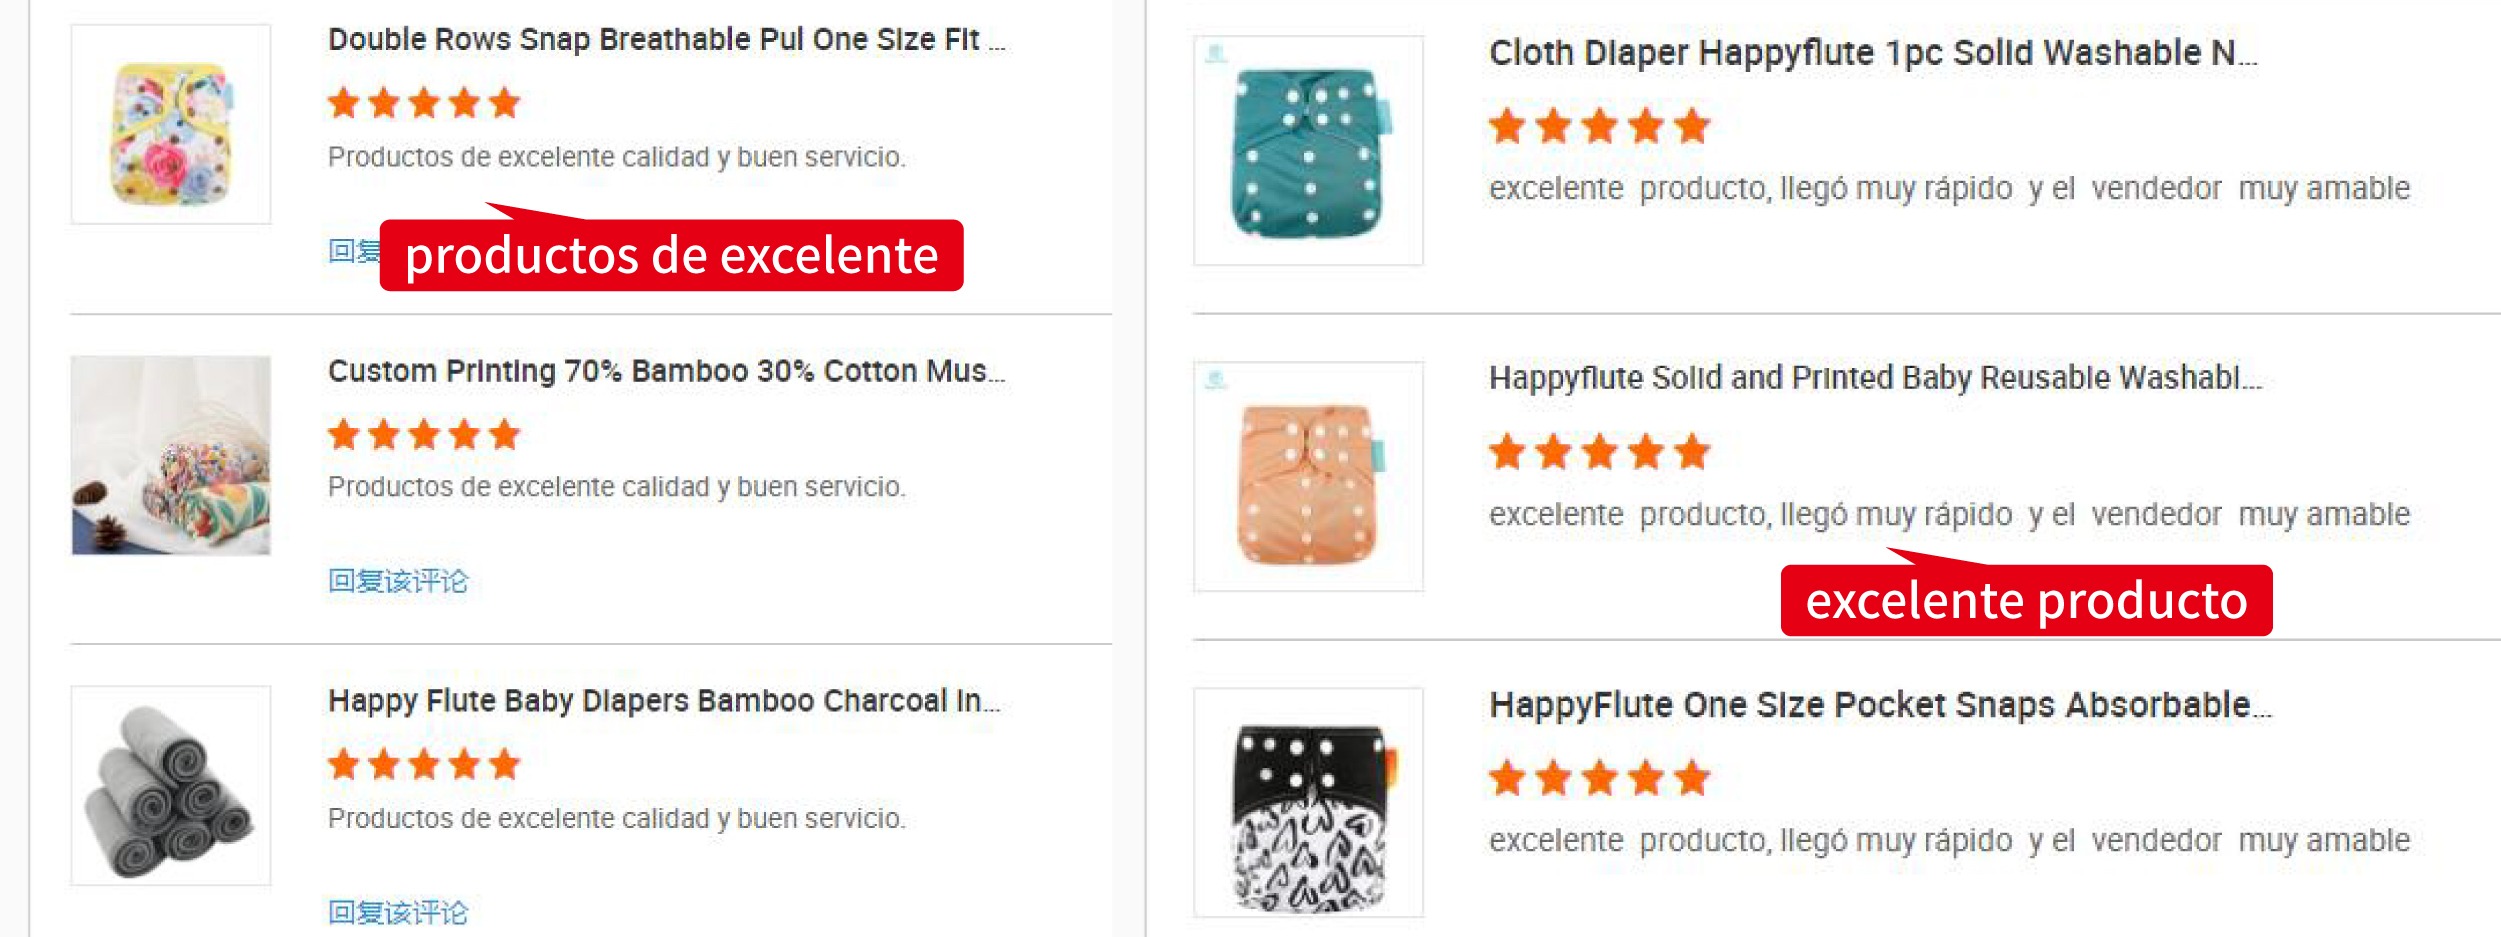
Task: Open Cloth Diaper Happyflute 1pc Solid Washable link
Action: click(x=1872, y=53)
